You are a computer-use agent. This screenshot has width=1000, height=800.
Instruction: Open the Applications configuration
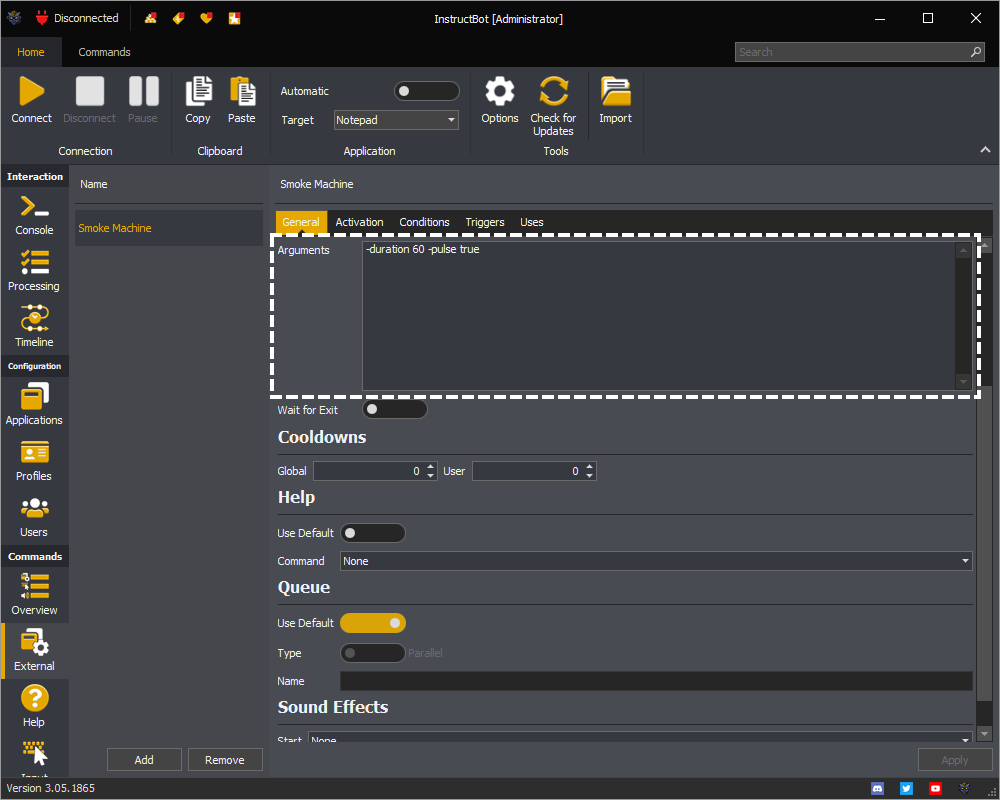tap(34, 404)
